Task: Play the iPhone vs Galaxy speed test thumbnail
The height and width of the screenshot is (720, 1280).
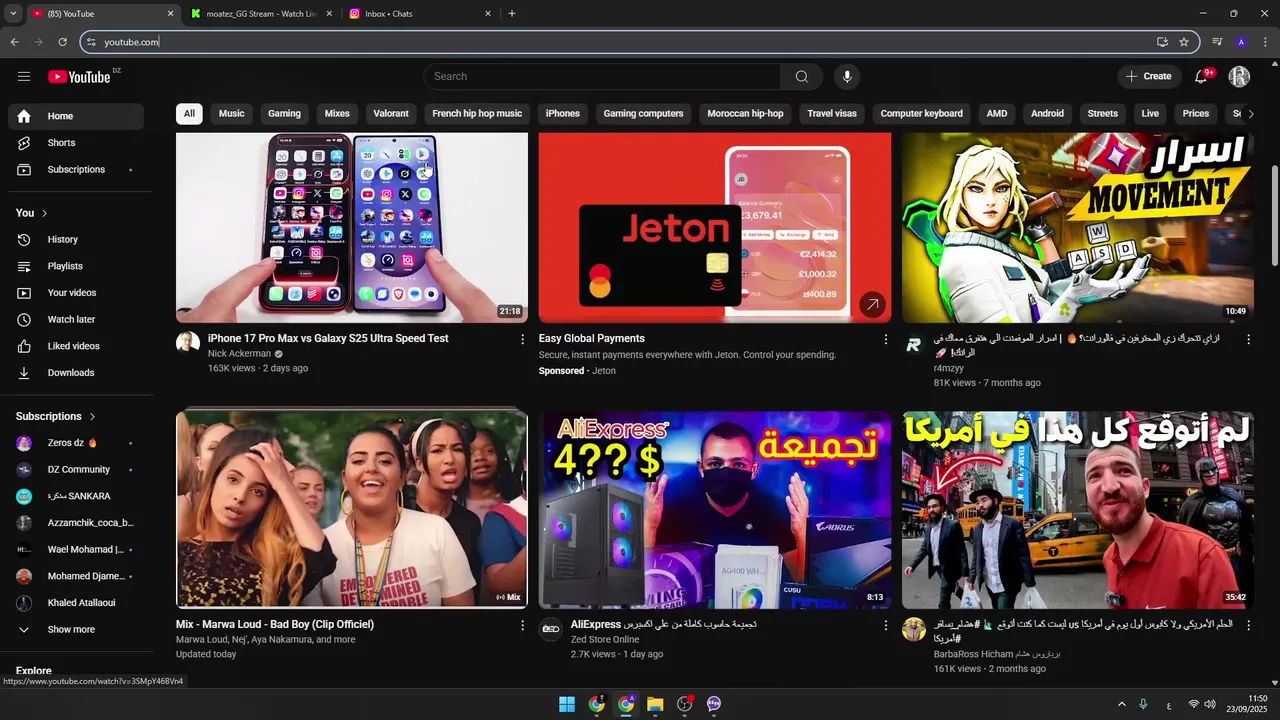Action: coord(352,228)
